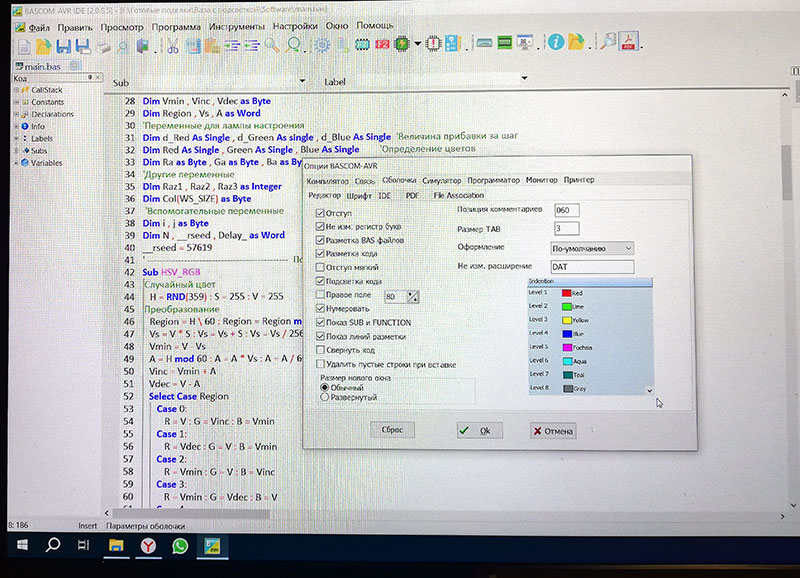Click the yellow Find magnifier icon
Screen dimensions: 800x578
272,45
